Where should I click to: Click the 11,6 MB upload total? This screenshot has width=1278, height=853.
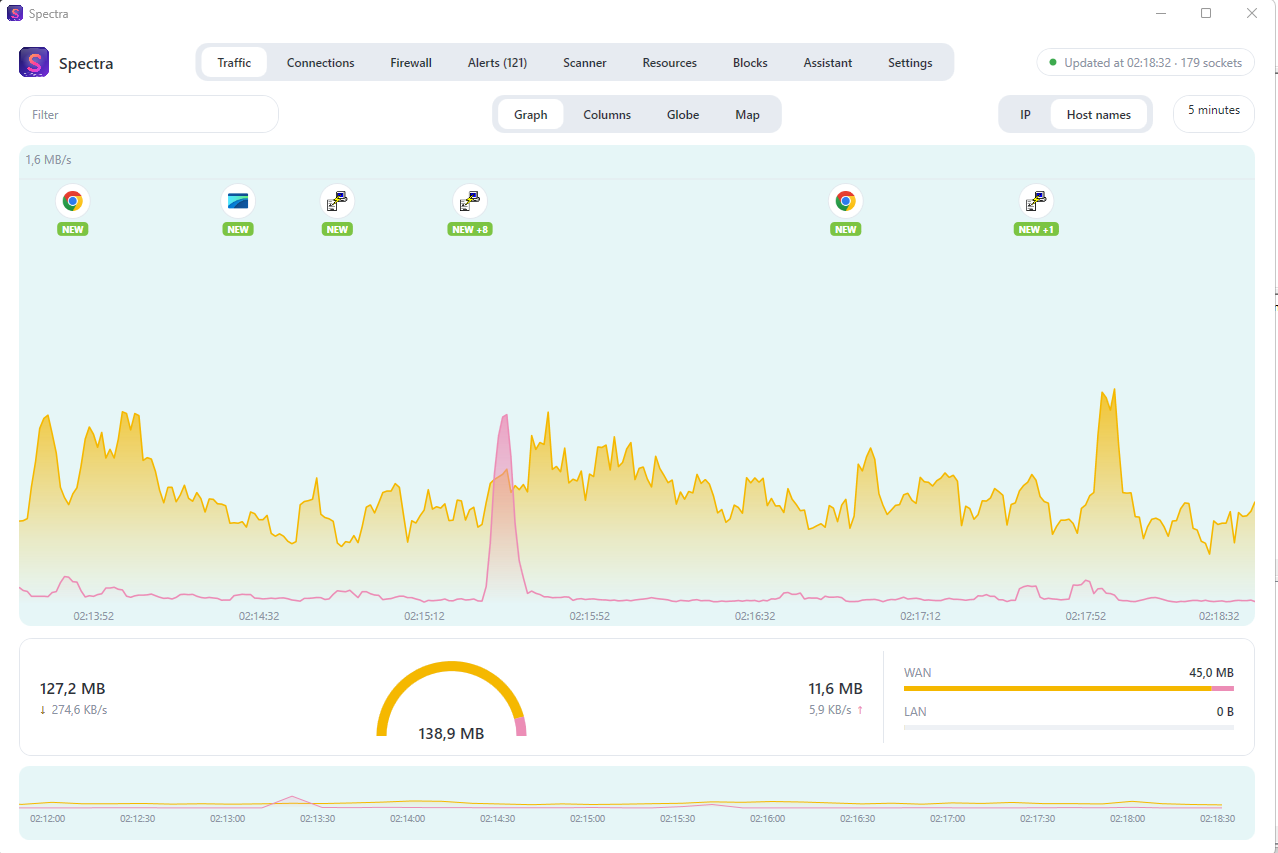pos(835,688)
